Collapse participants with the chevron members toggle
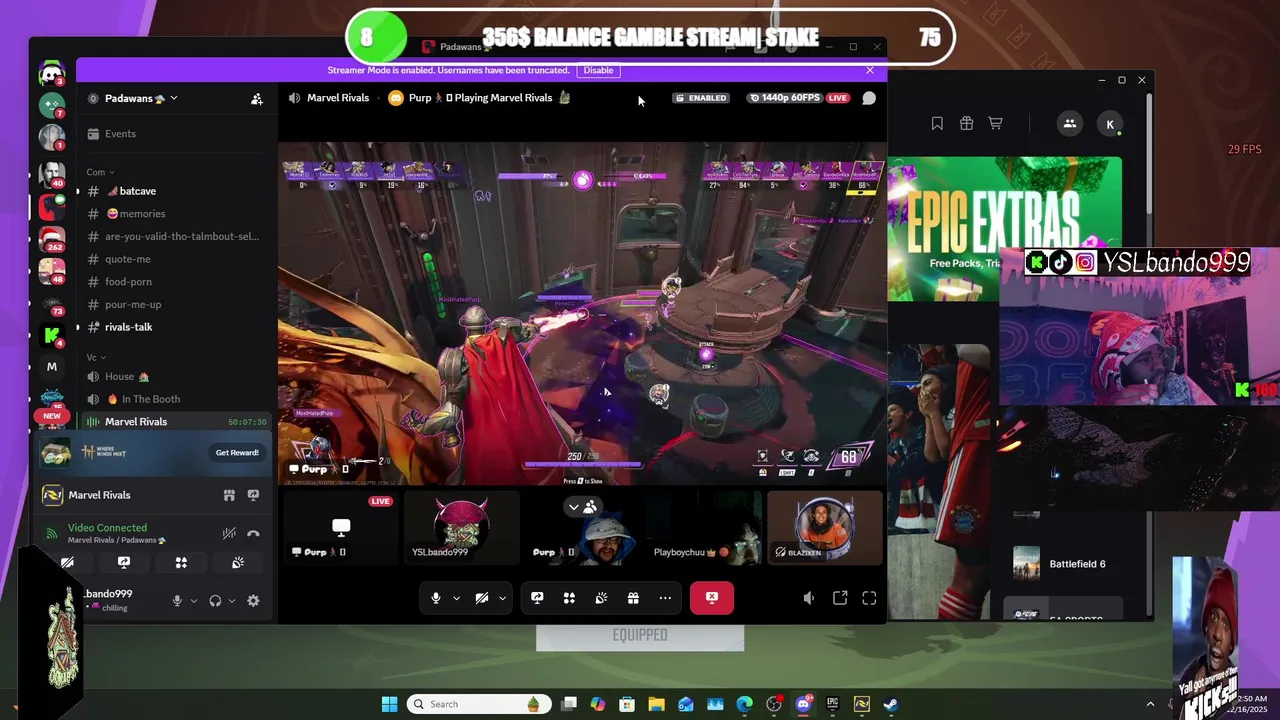The width and height of the screenshot is (1280, 720). (x=582, y=507)
